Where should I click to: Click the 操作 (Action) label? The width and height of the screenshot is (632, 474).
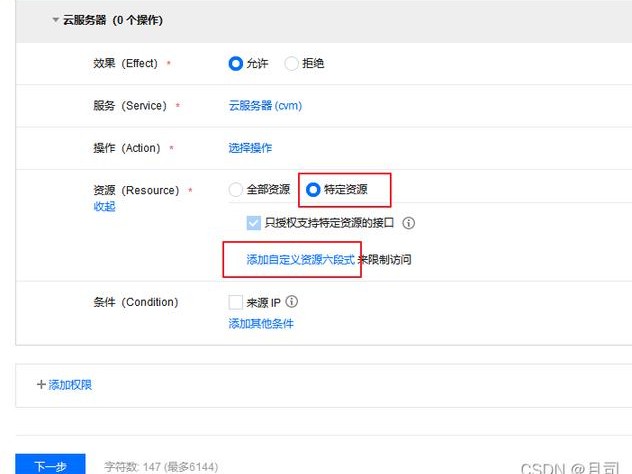(127, 148)
